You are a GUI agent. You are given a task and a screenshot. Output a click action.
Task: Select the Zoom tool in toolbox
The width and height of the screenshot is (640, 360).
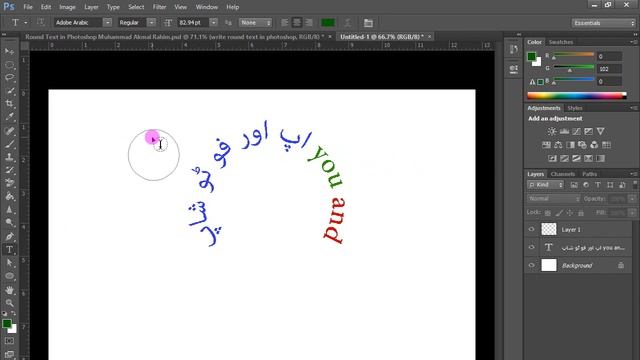[x=9, y=302]
